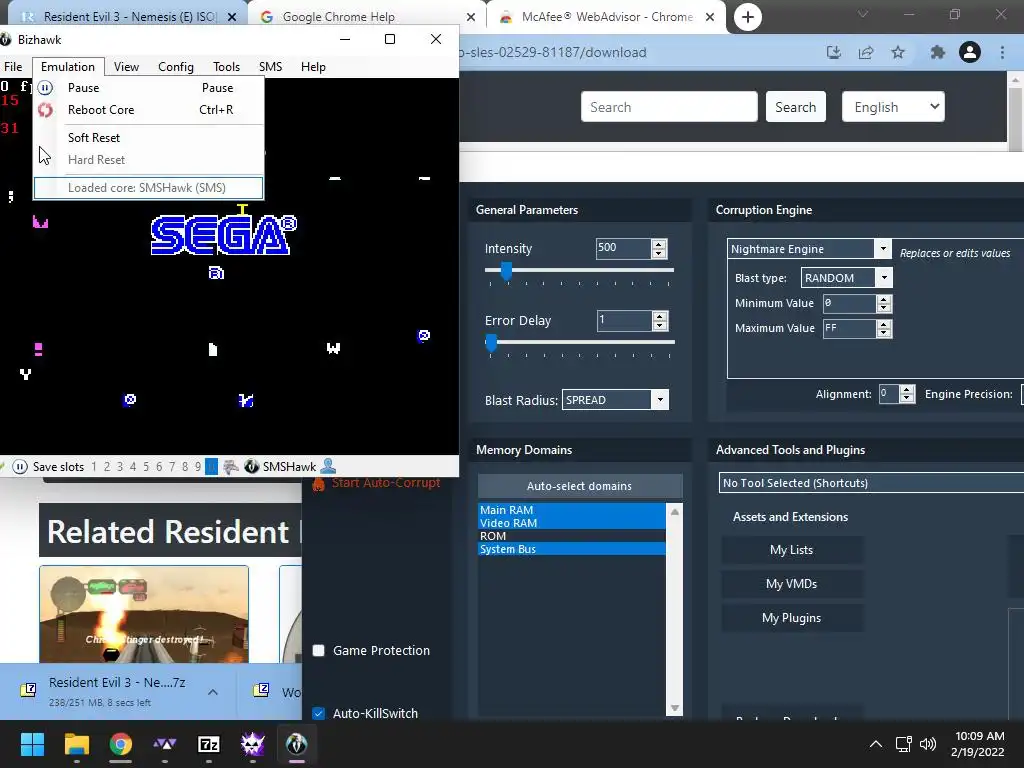
Task: Select ROM in Memory Domains list
Action: point(571,536)
